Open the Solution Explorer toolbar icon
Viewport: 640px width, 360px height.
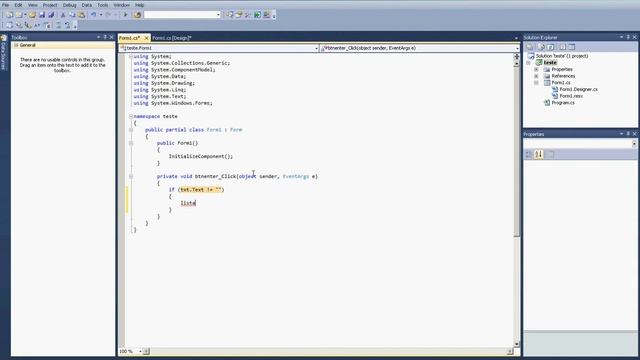pyautogui.click(x=230, y=15)
